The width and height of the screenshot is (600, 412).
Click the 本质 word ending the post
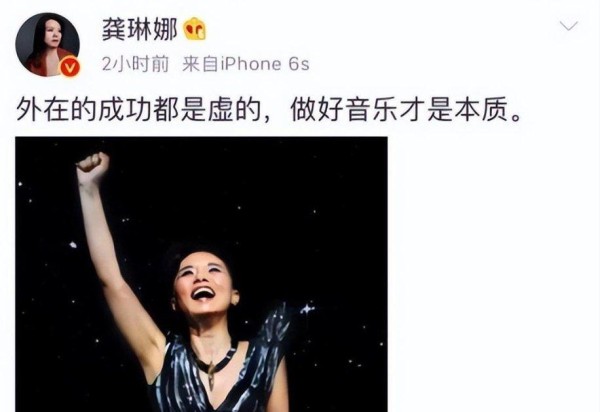tap(481, 111)
